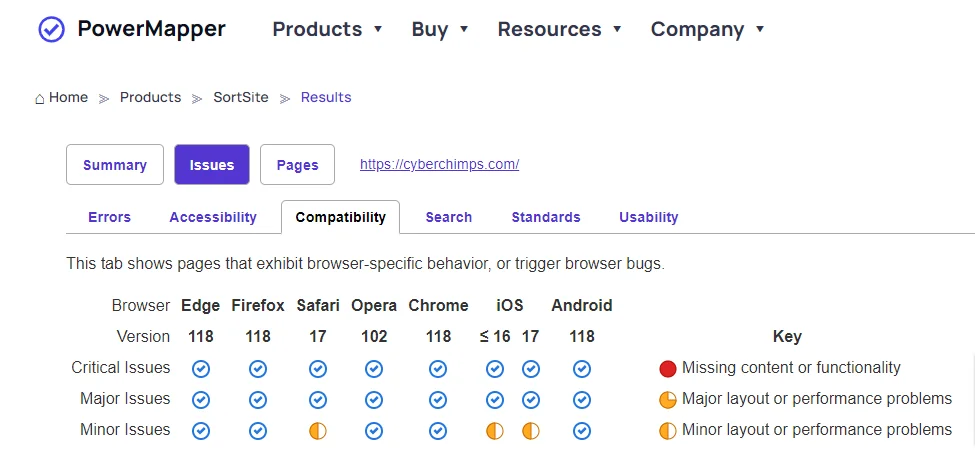The image size is (975, 470).
Task: Click Chrome Major Issues check icon
Action: pyautogui.click(x=438, y=400)
